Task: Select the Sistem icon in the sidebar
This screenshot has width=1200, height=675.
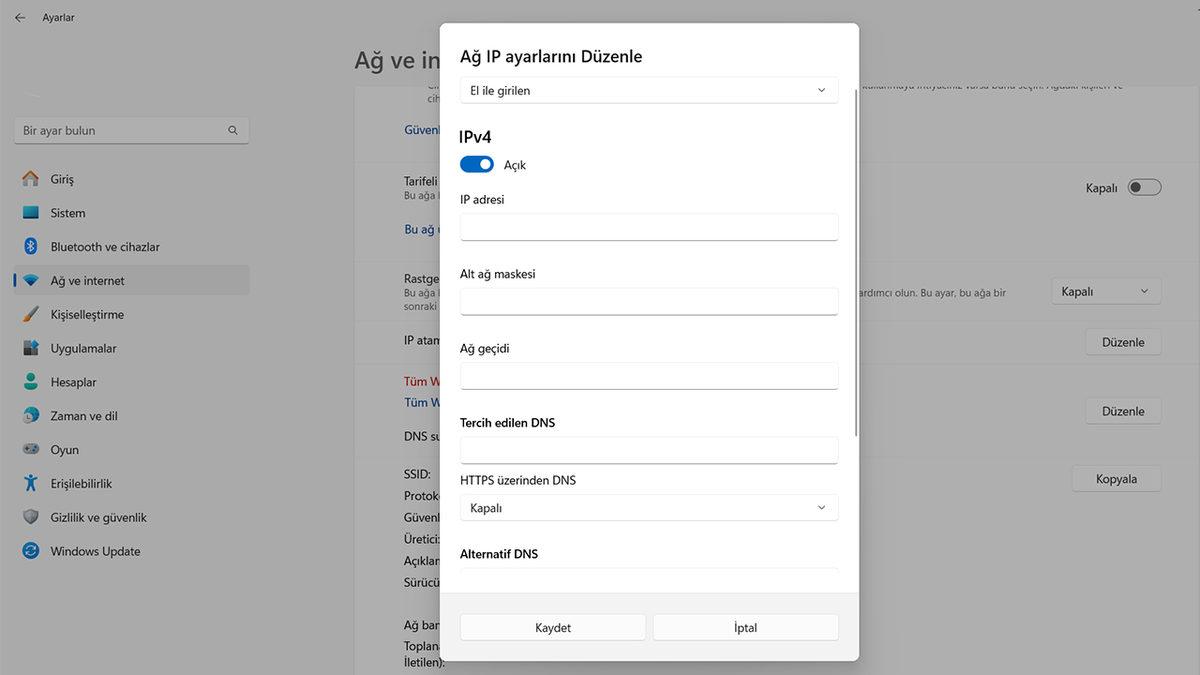Action: click(30, 212)
